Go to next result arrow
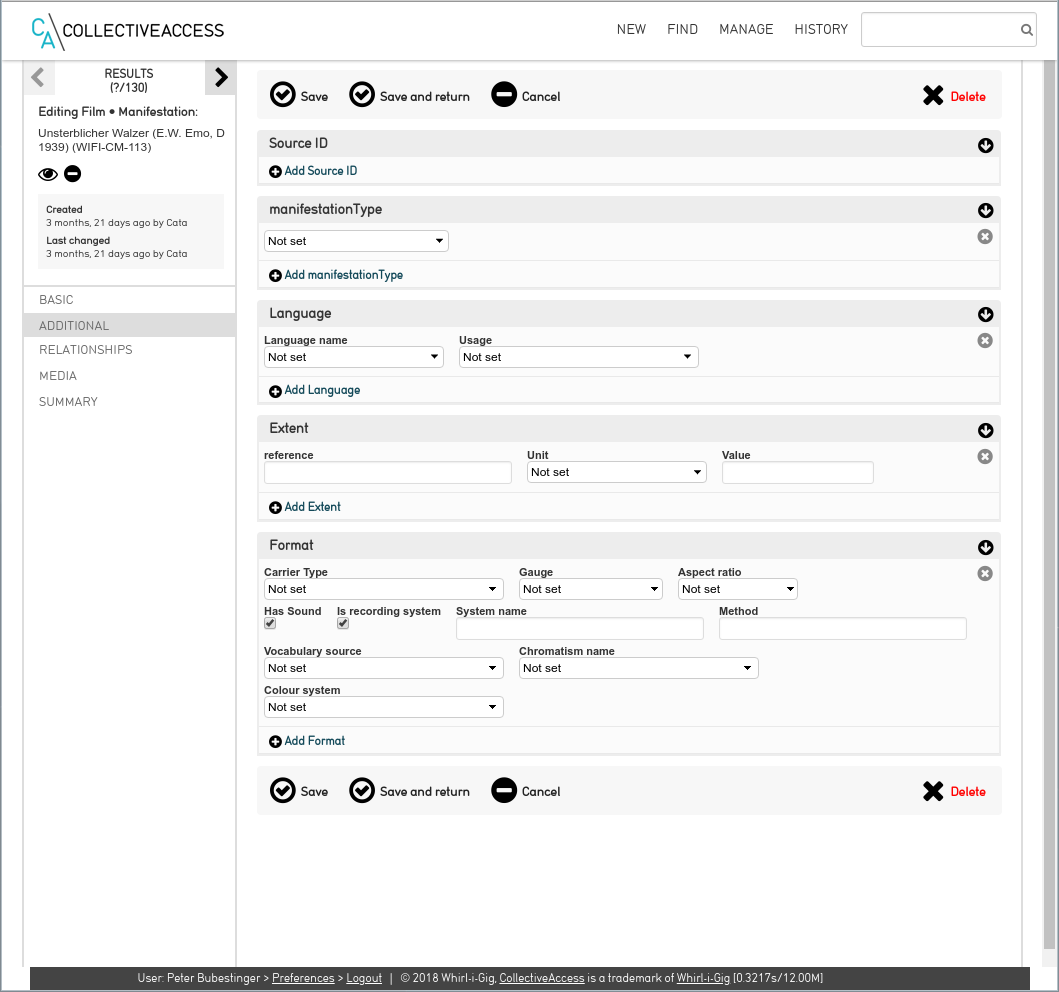1059x992 pixels. click(x=221, y=77)
